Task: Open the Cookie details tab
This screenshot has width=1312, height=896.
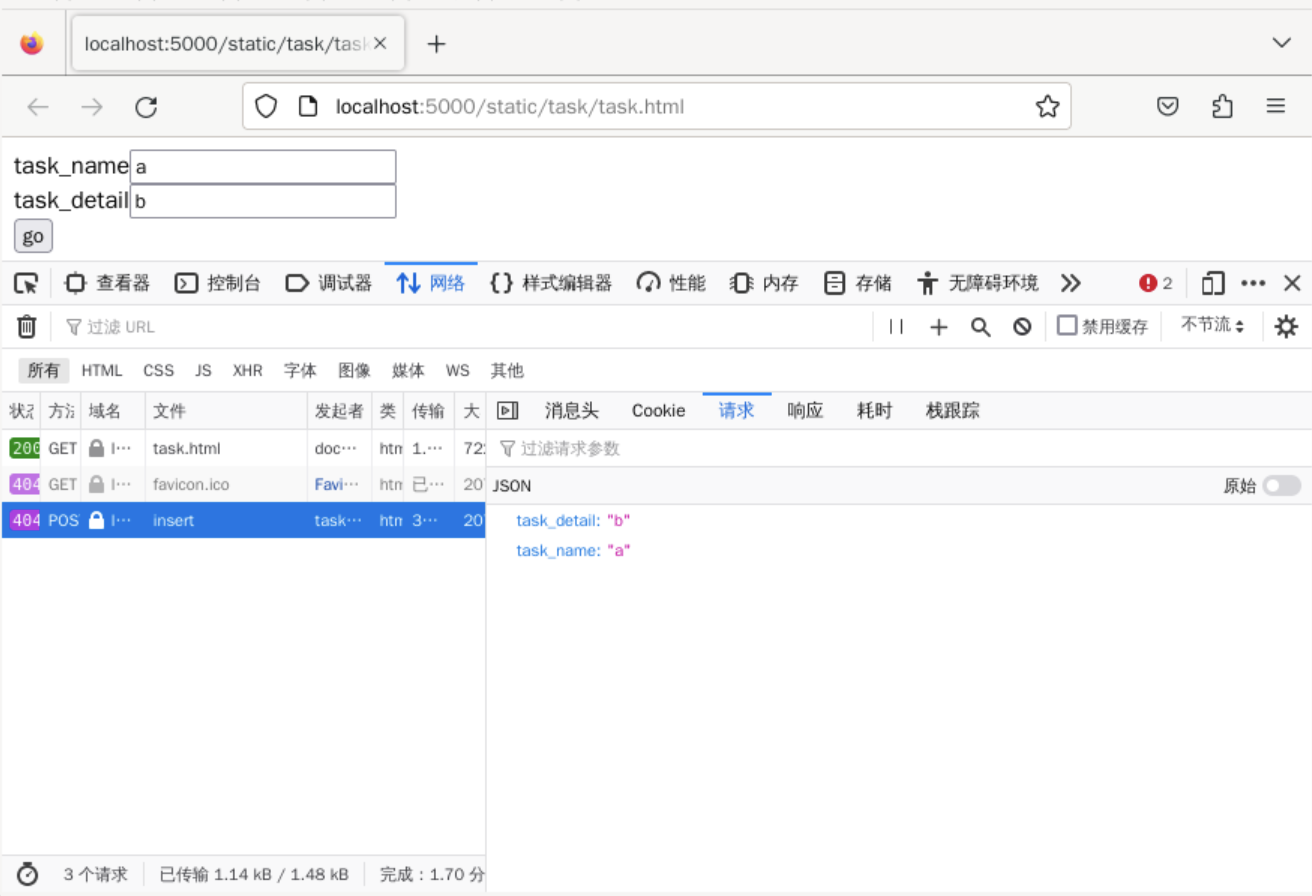Action: coord(658,411)
